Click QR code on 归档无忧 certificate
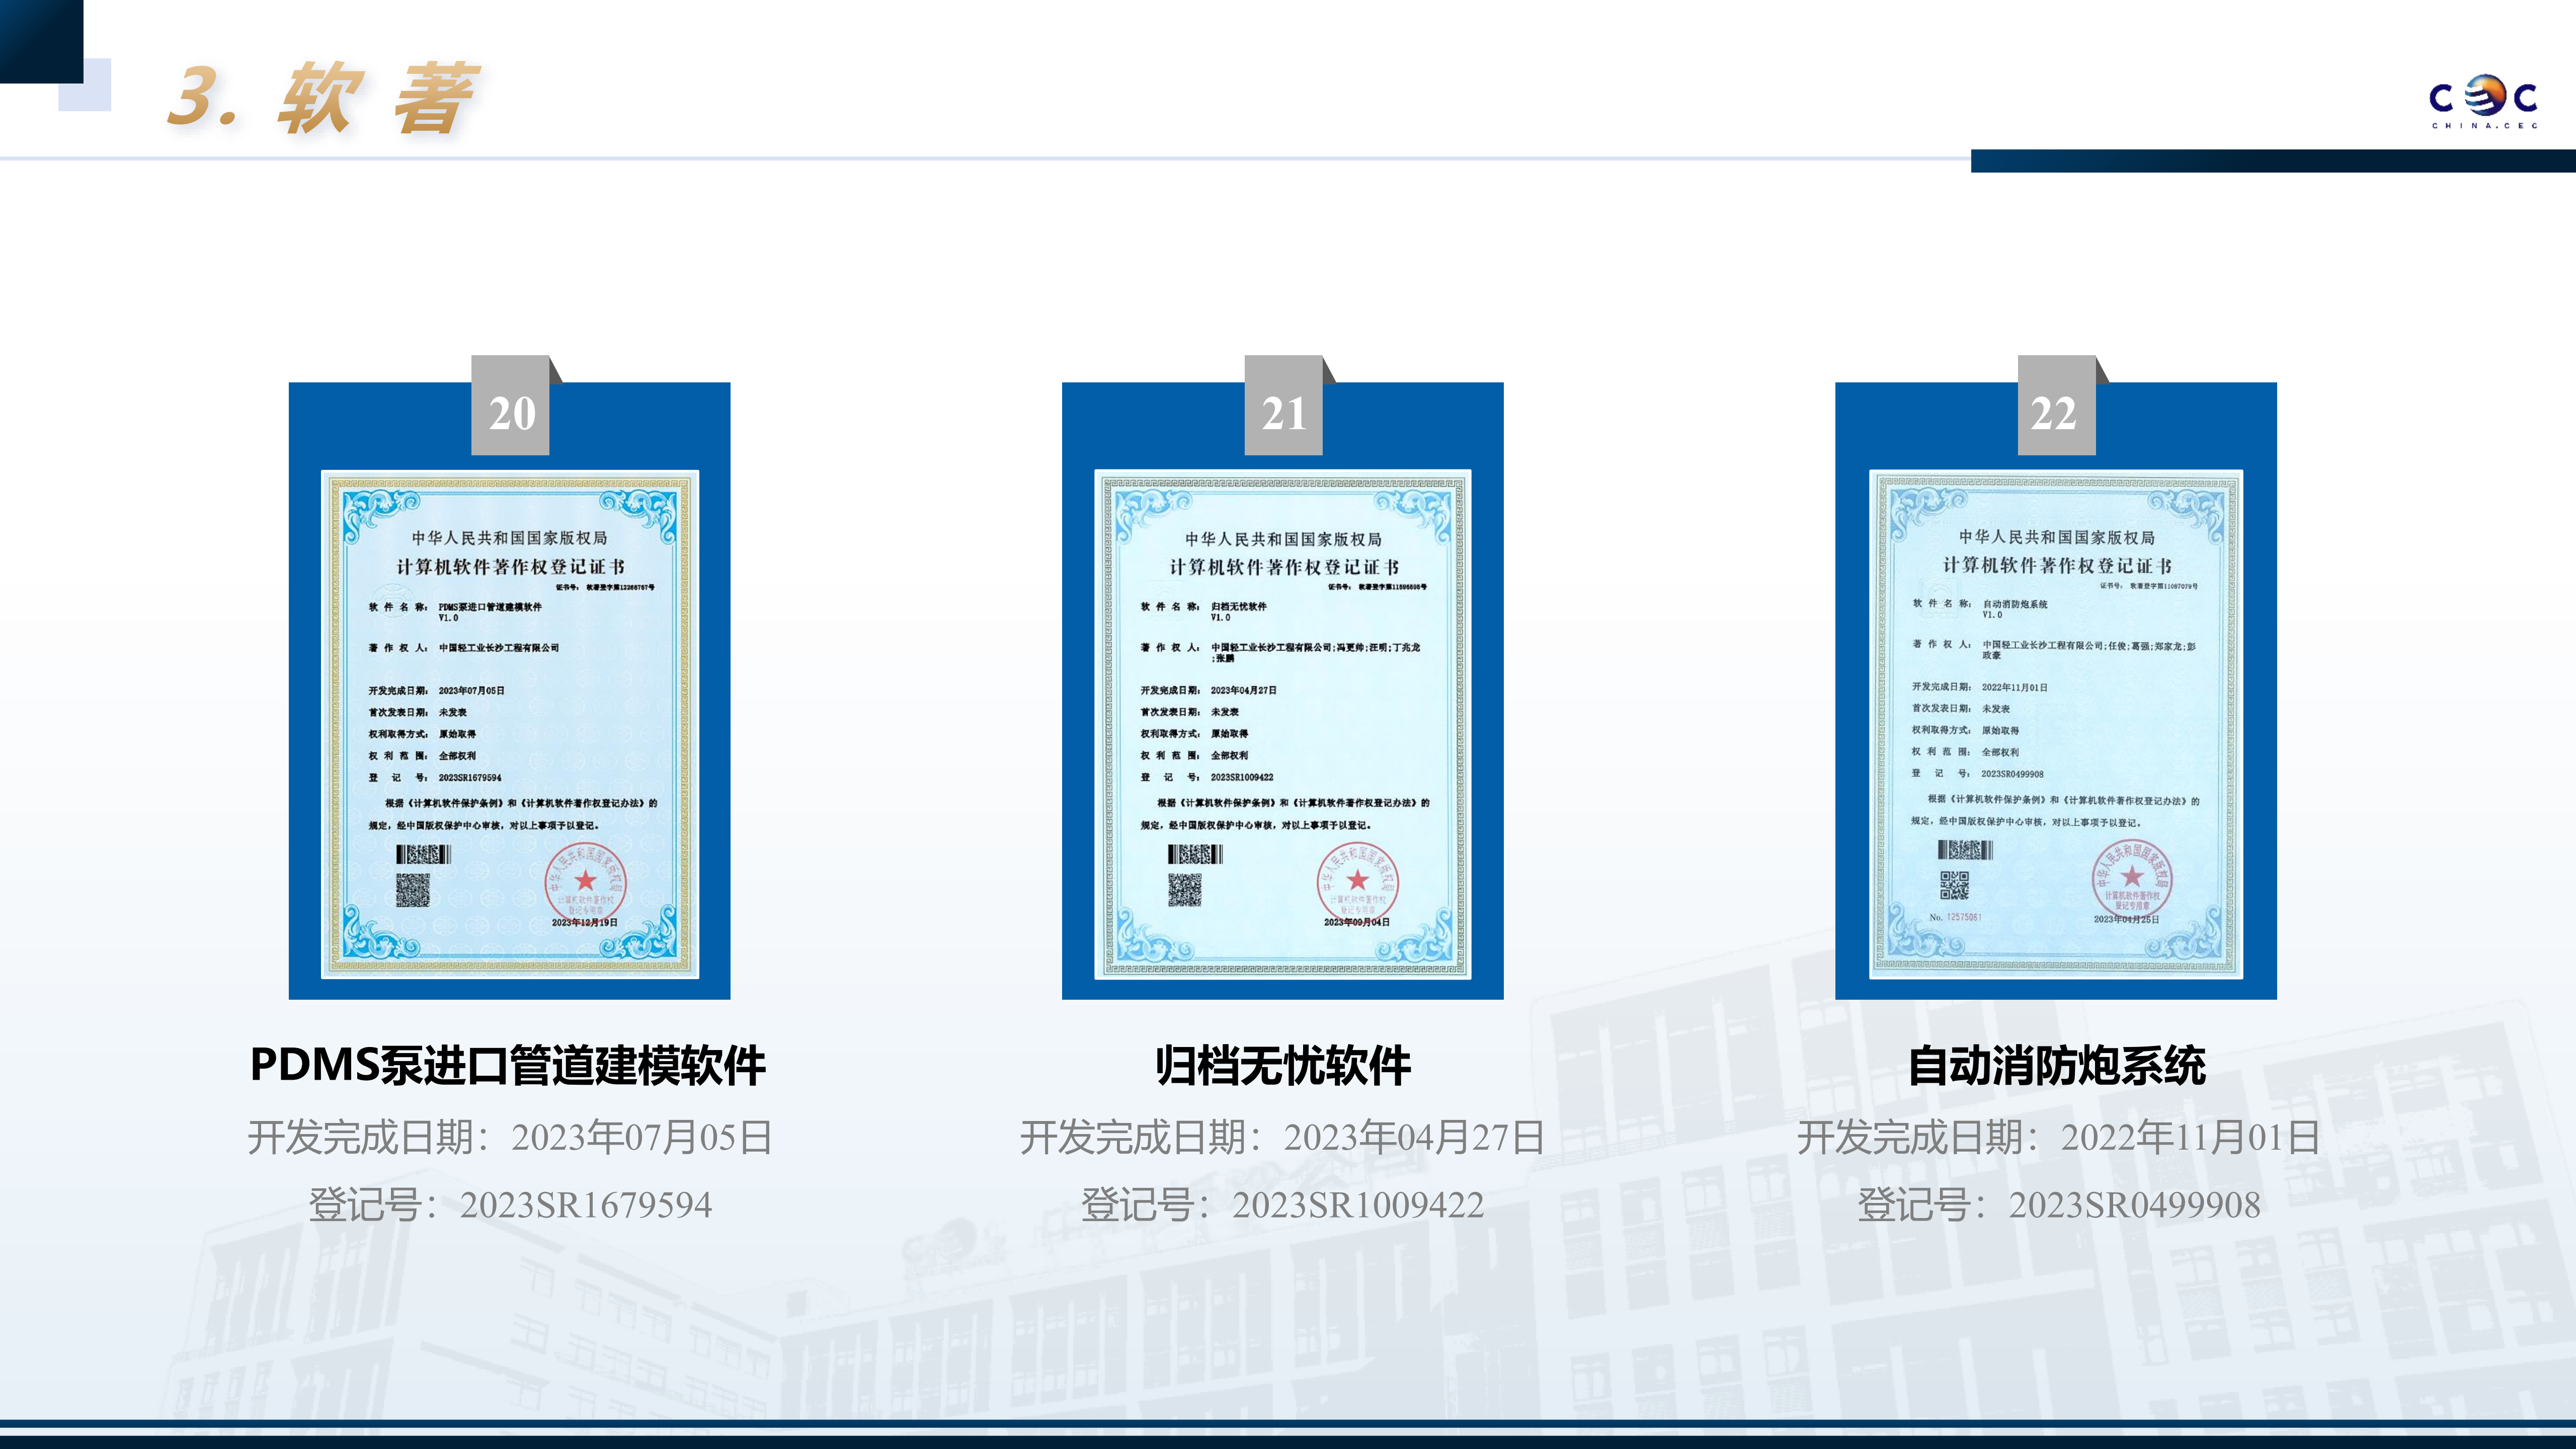The image size is (2576, 1449). tap(1185, 890)
